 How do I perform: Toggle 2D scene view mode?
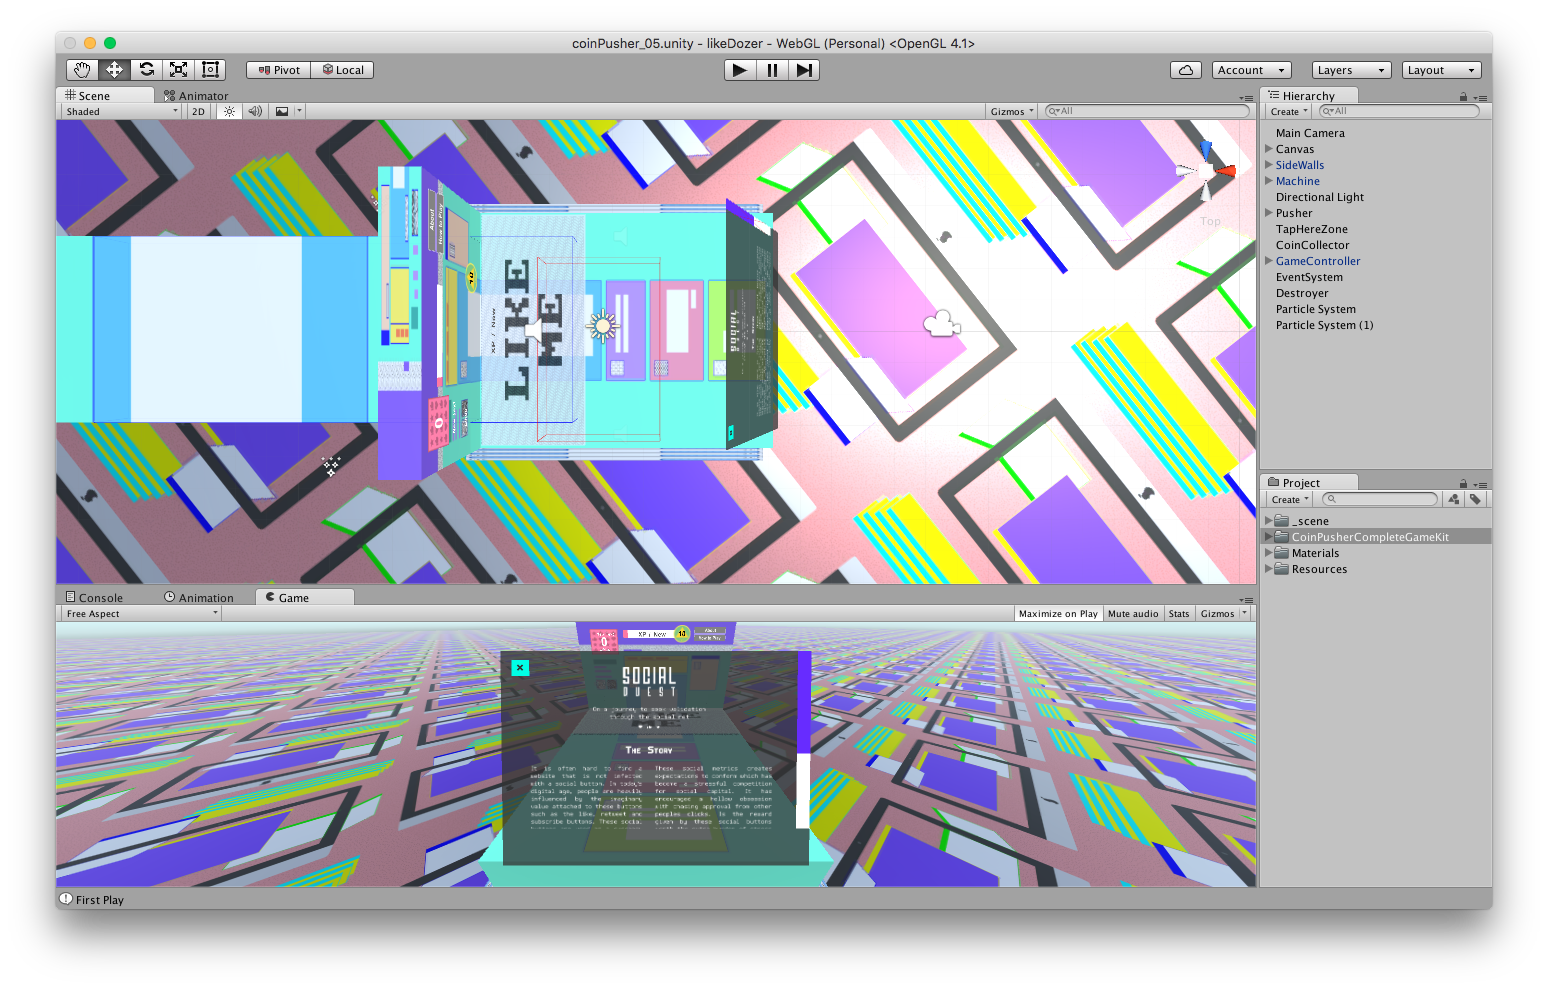click(x=198, y=112)
